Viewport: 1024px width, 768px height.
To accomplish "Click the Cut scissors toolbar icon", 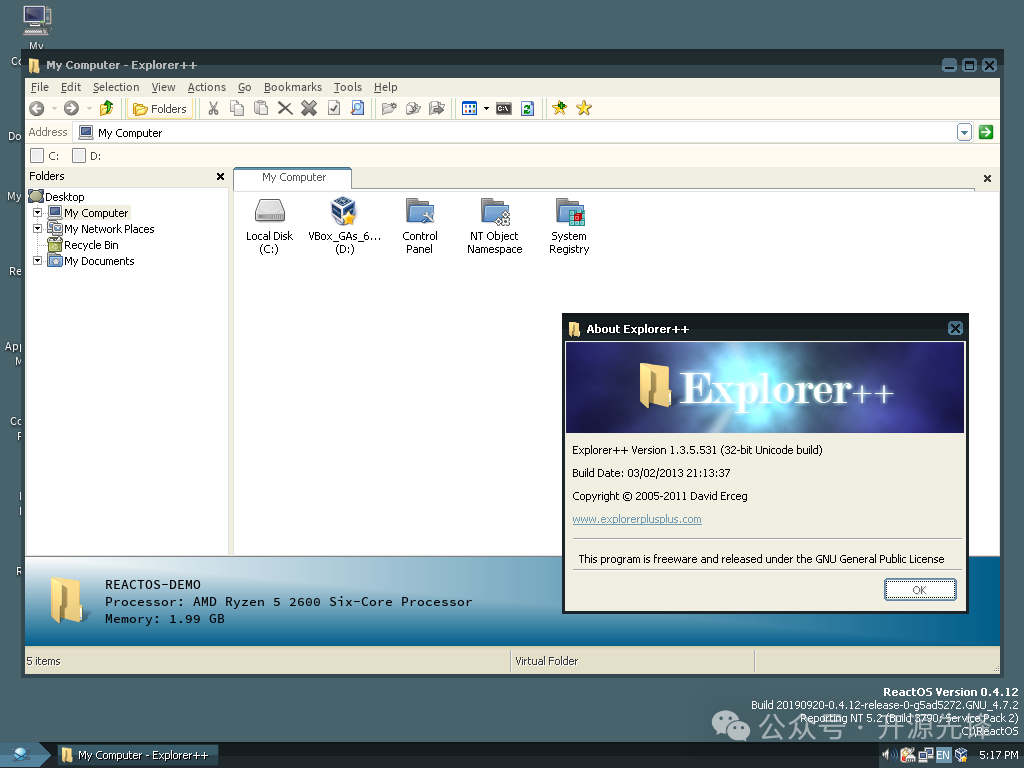I will (x=213, y=108).
